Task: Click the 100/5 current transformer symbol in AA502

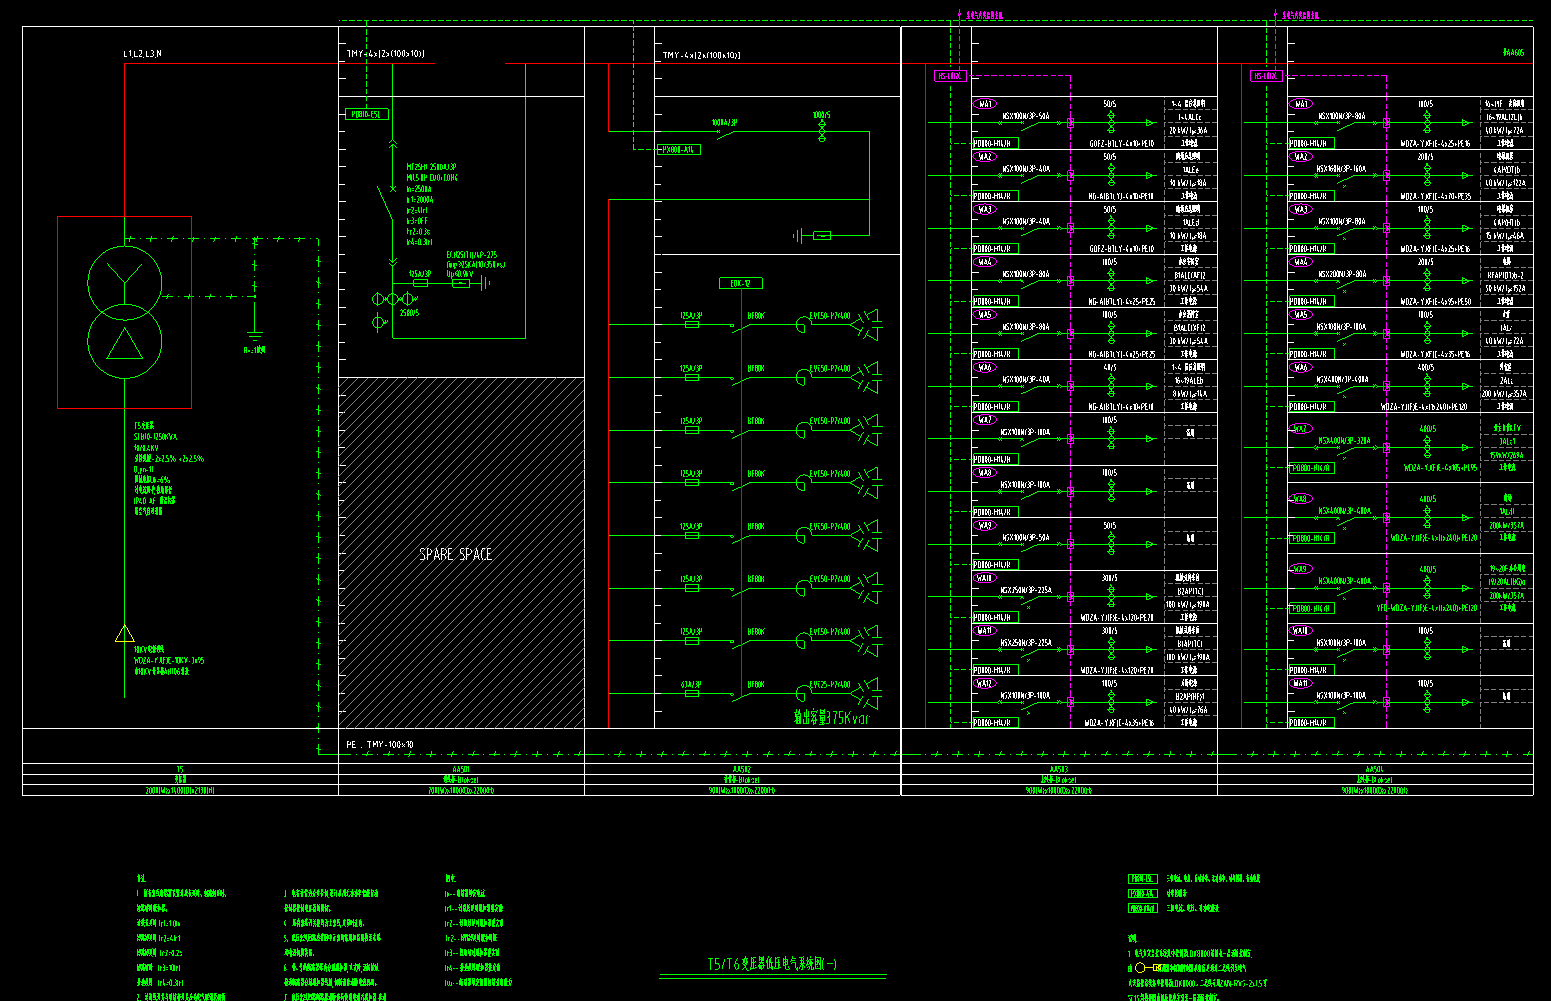Action: click(x=821, y=128)
